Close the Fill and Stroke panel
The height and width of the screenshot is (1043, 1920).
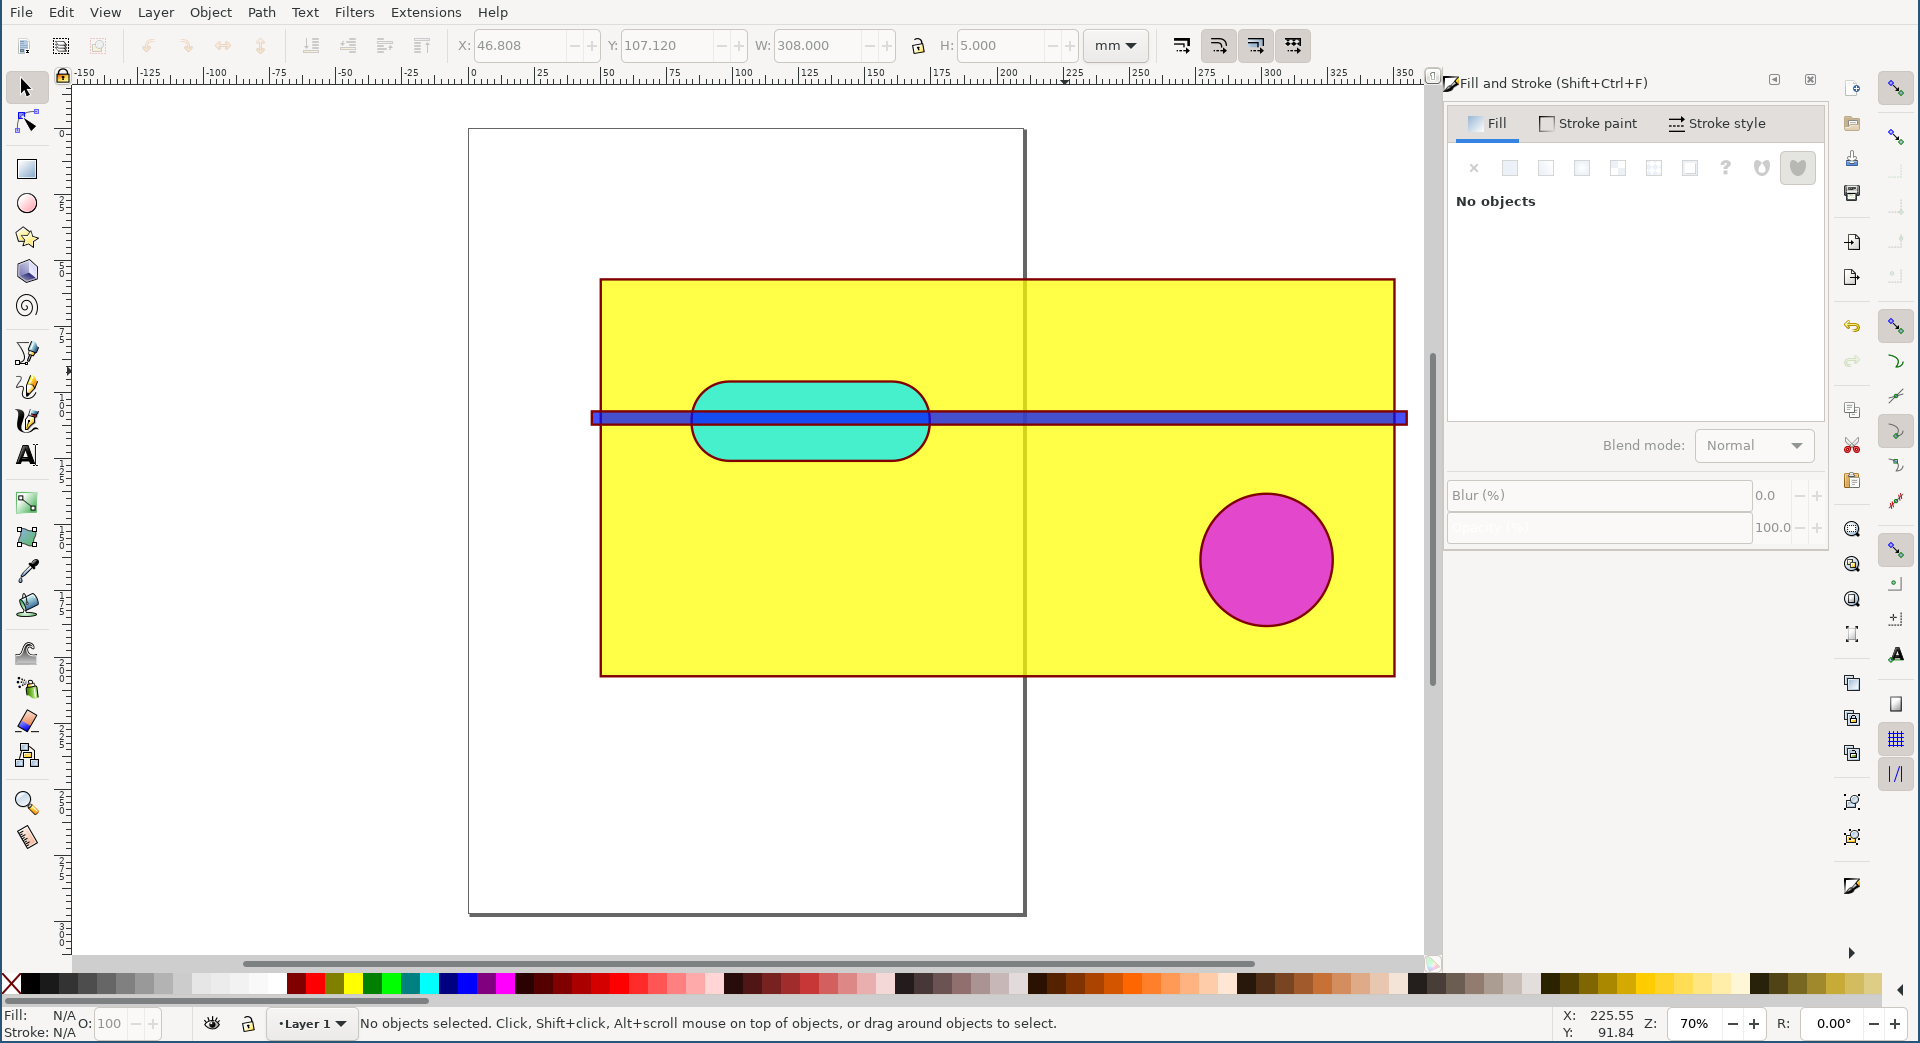(x=1810, y=80)
